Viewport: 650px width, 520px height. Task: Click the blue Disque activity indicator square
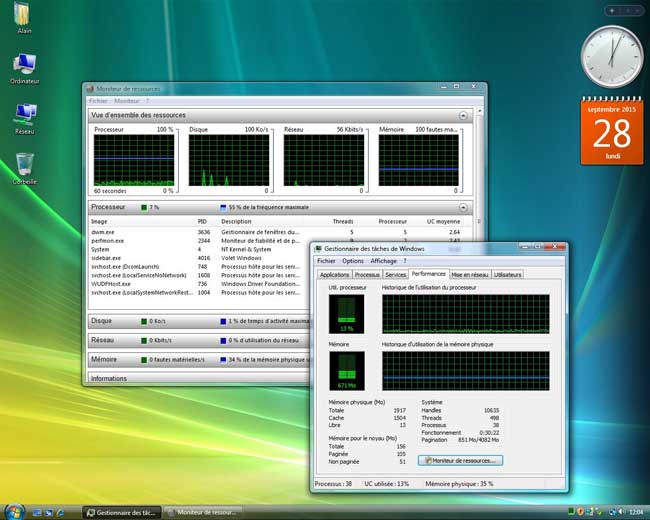[223, 321]
